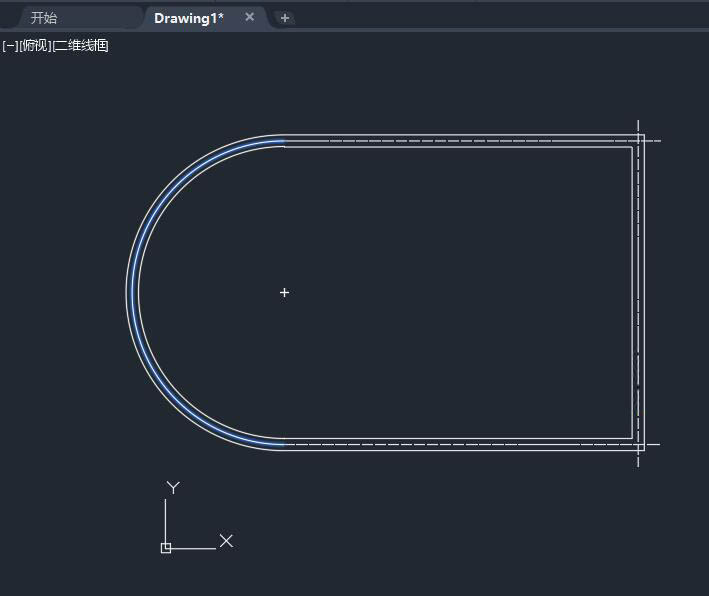This screenshot has height=596, width=709.
Task: Open the [俯视] view controls menu
Action: point(35,46)
